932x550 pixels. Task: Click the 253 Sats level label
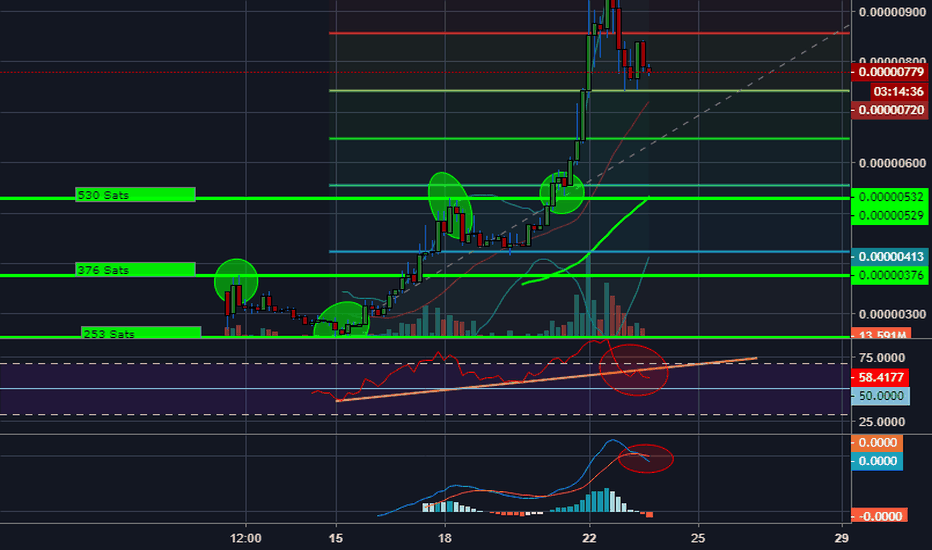point(141,332)
